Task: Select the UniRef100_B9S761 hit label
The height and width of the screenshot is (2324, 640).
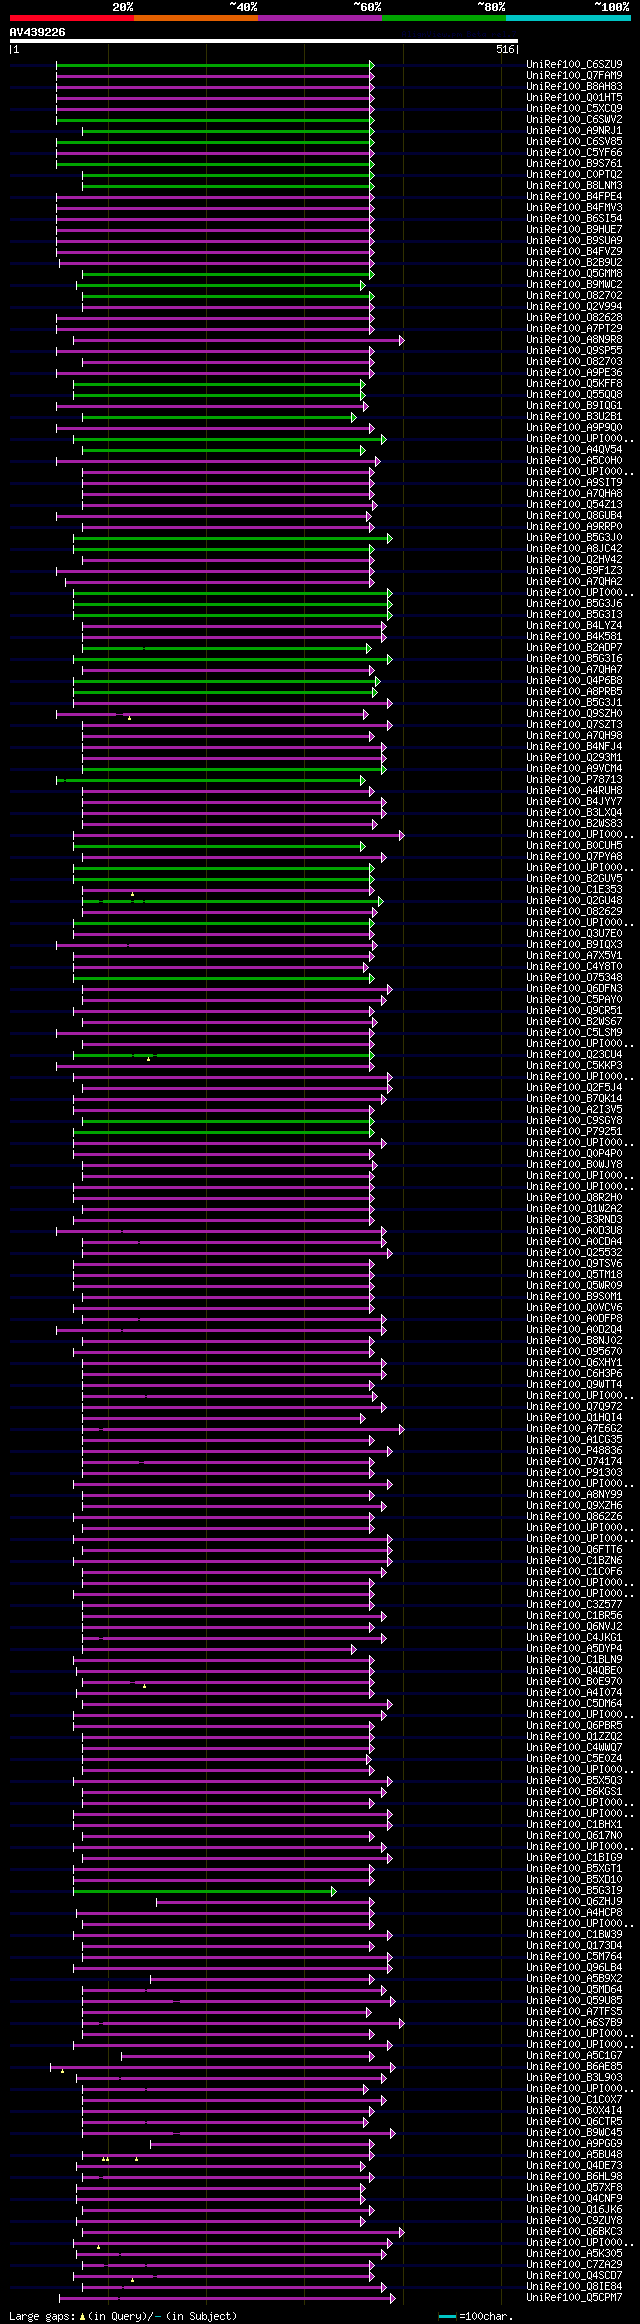Action: [574, 164]
